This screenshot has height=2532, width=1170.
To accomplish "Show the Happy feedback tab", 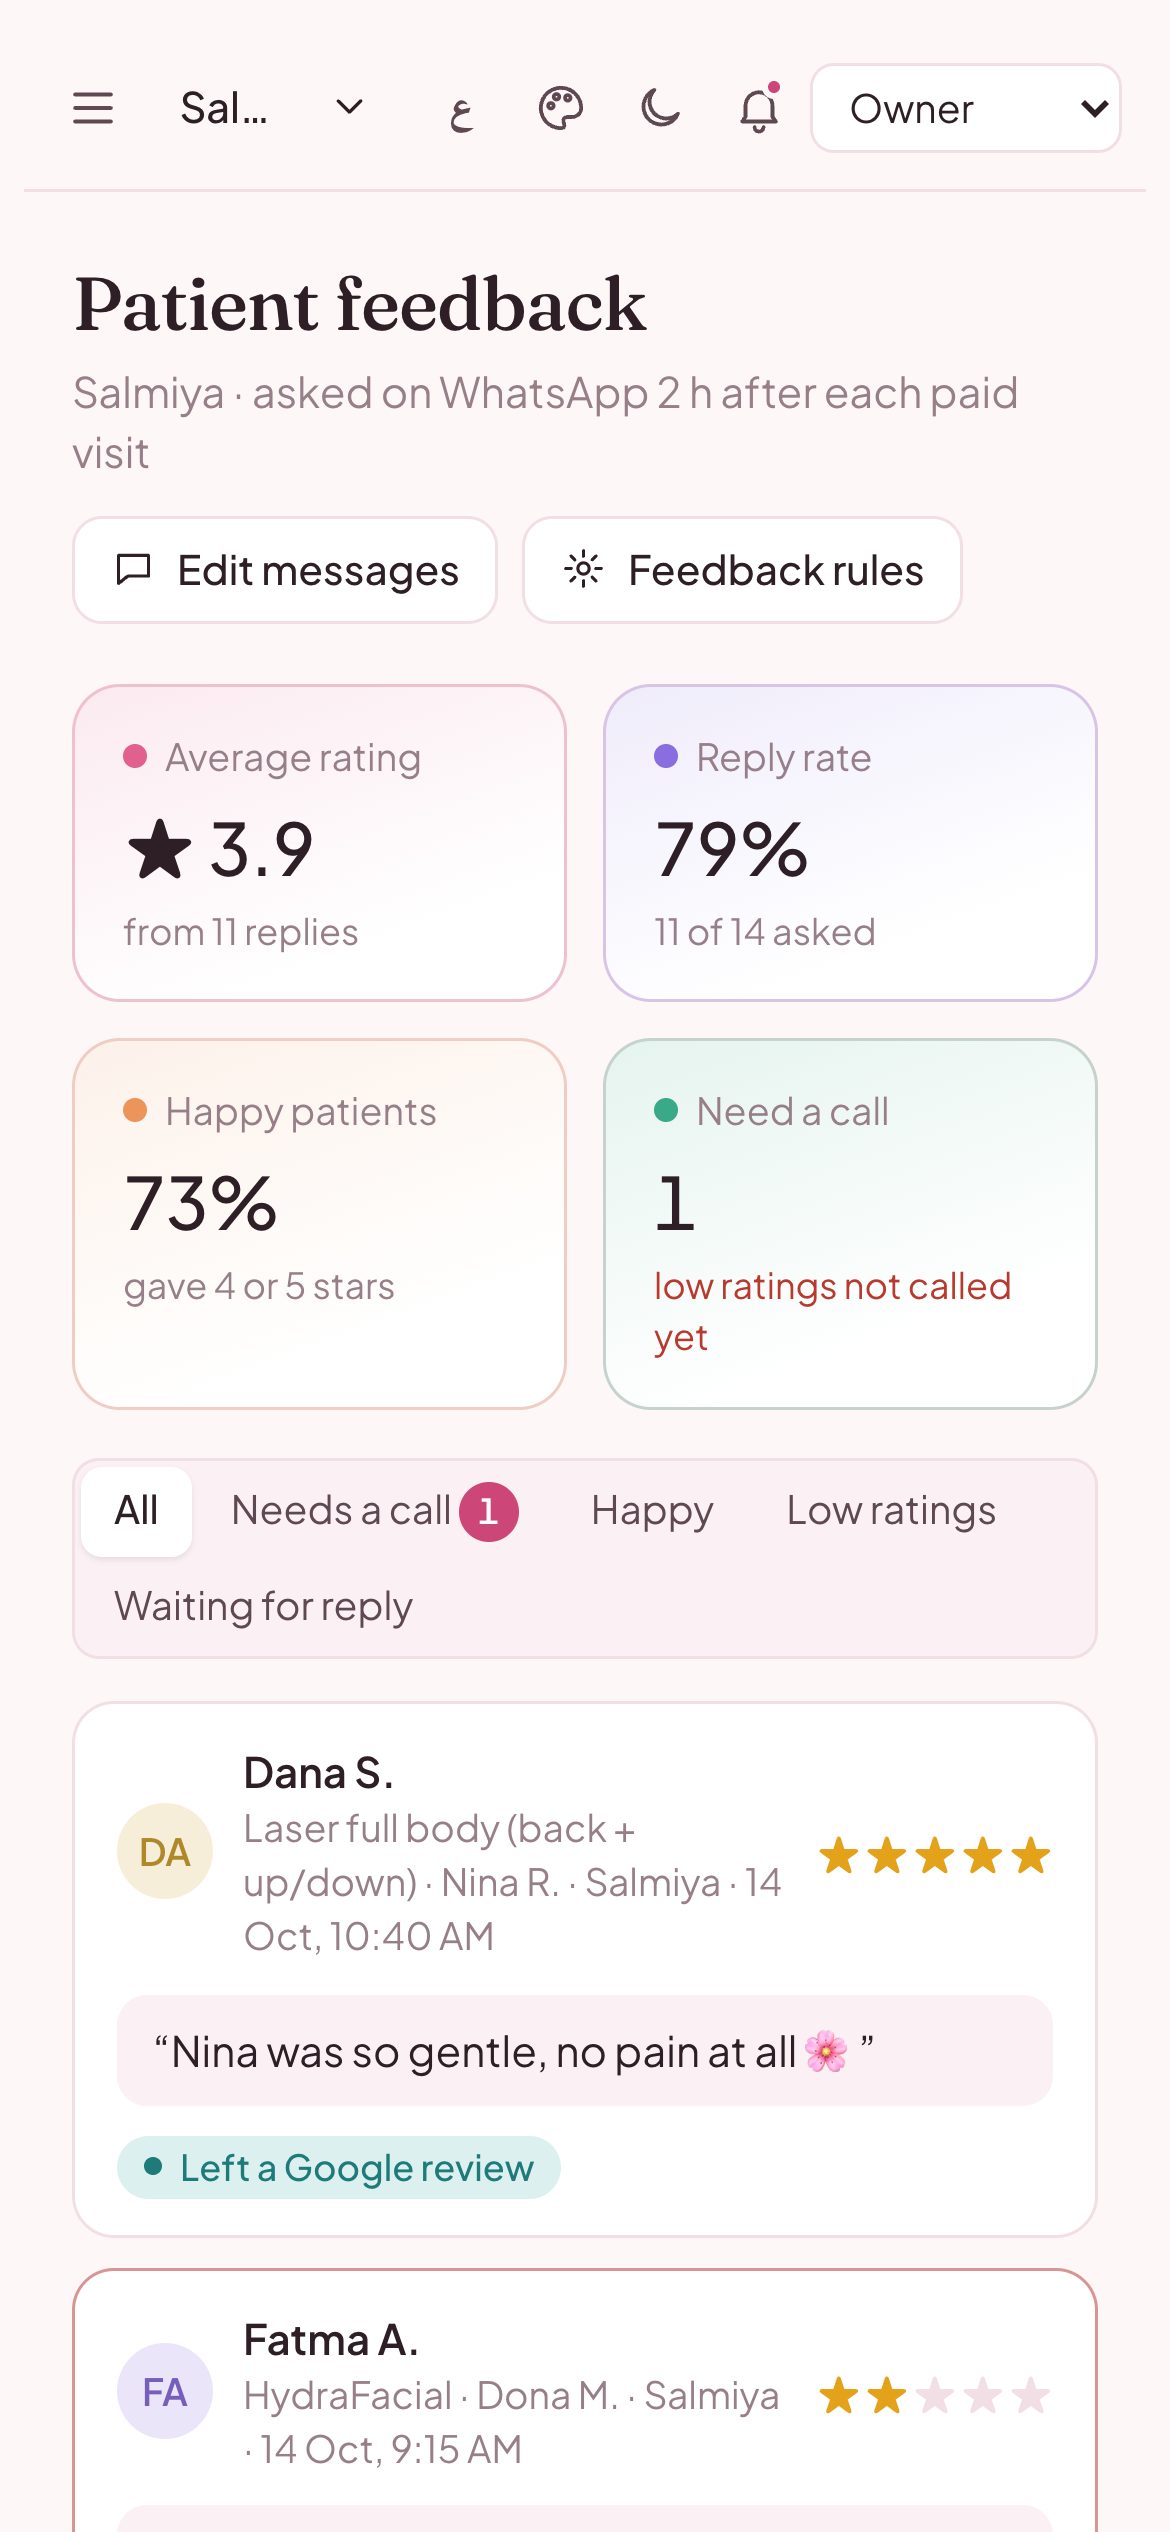I will pos(652,1511).
